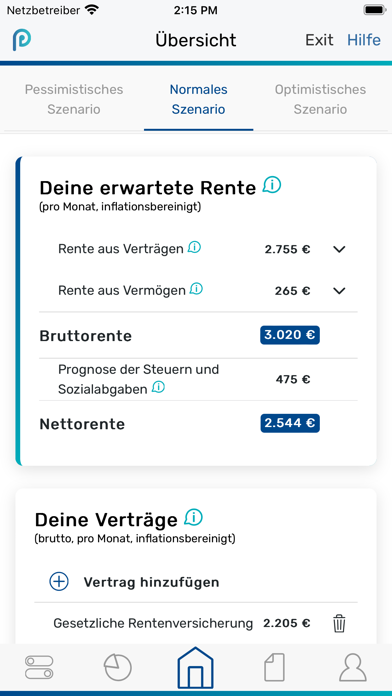The height and width of the screenshot is (696, 392).
Task: Delete Gesetzliche Rentenversicherung contract
Action: click(339, 623)
